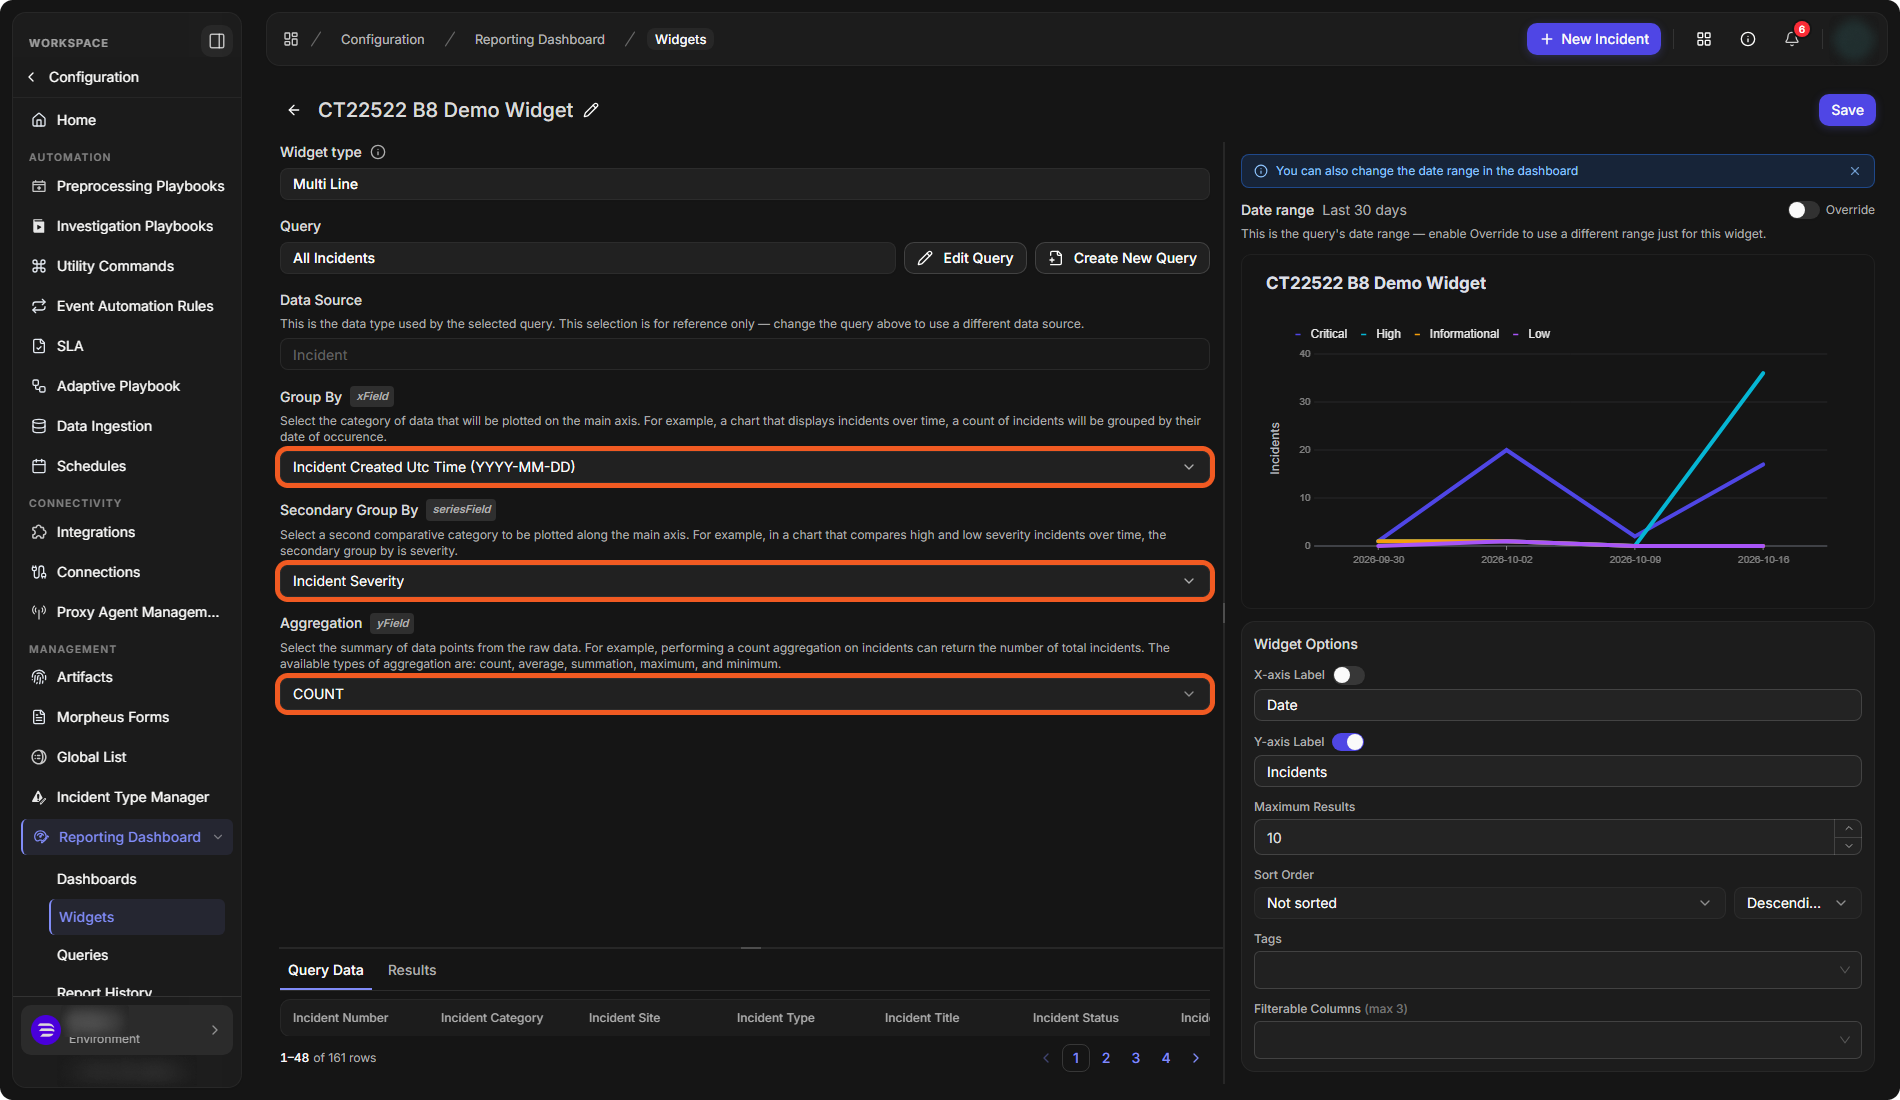Open SLA in sidebar
The width and height of the screenshot is (1900, 1100).
(x=128, y=346)
